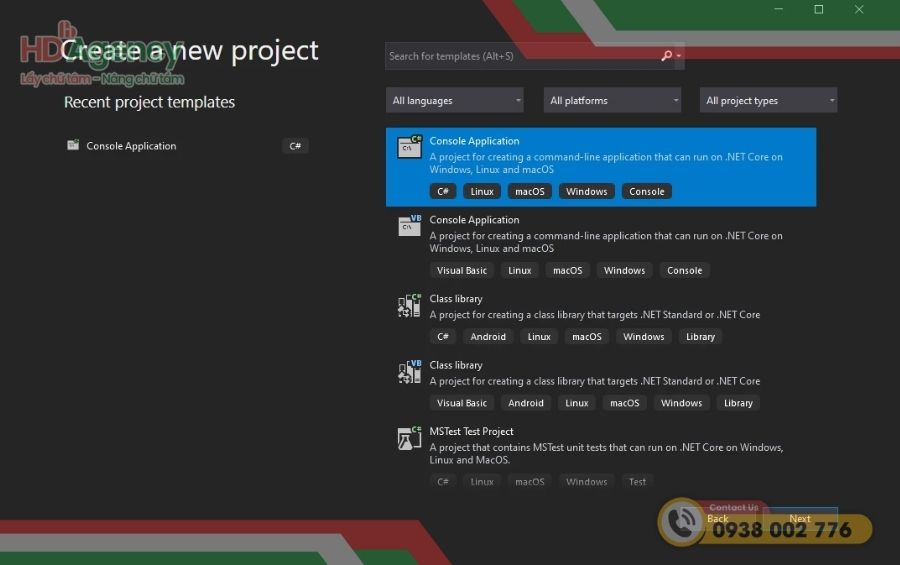Click Visual Basic tag under Console Application

tap(461, 270)
